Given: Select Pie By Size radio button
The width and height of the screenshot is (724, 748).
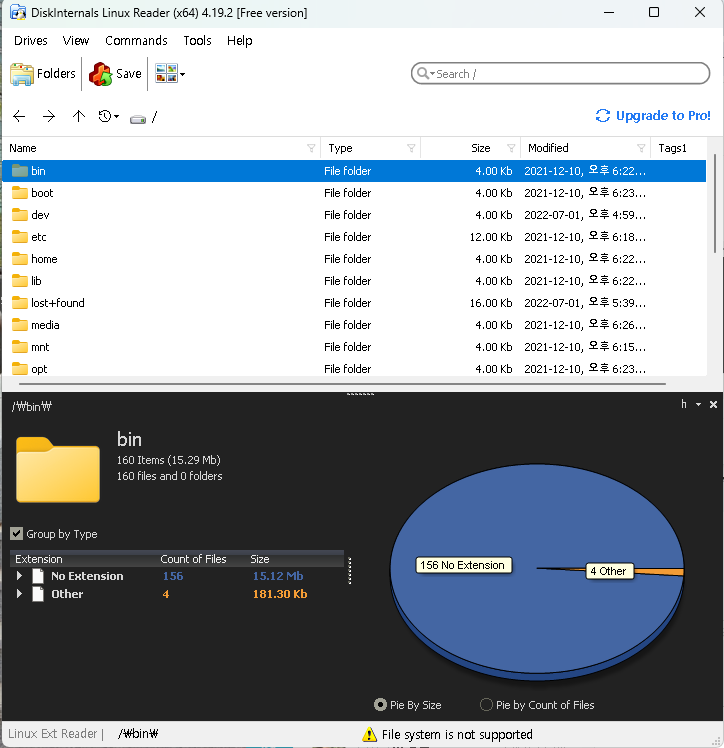Looking at the screenshot, I should point(380,705).
